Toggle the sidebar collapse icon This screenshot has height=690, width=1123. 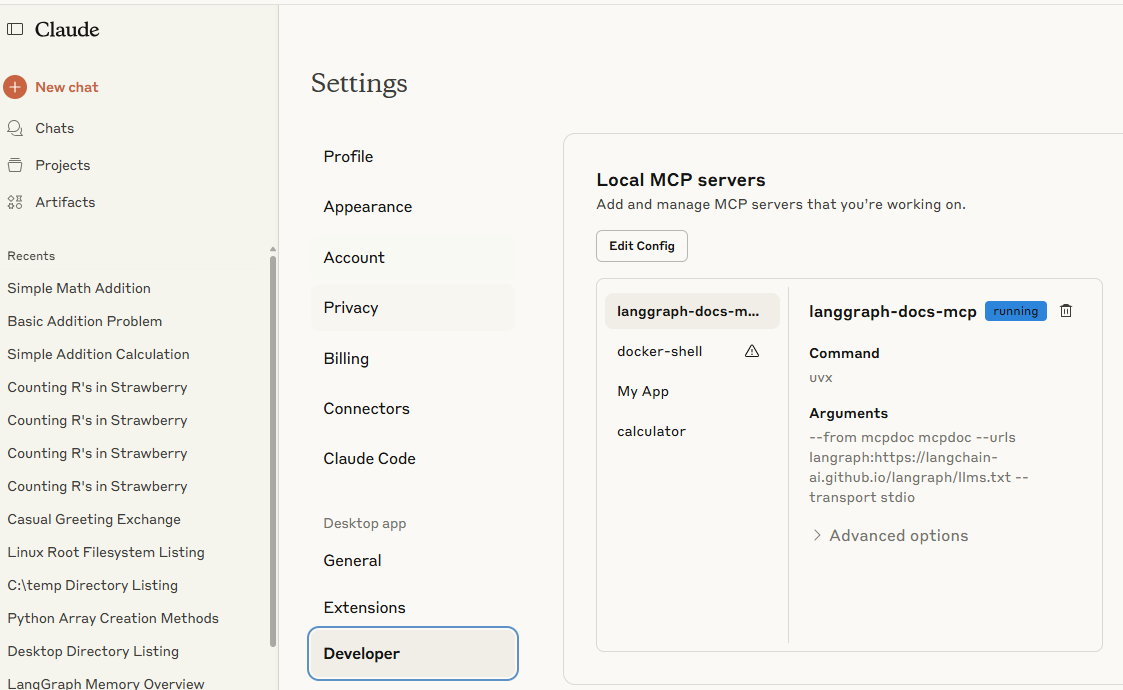tap(15, 30)
